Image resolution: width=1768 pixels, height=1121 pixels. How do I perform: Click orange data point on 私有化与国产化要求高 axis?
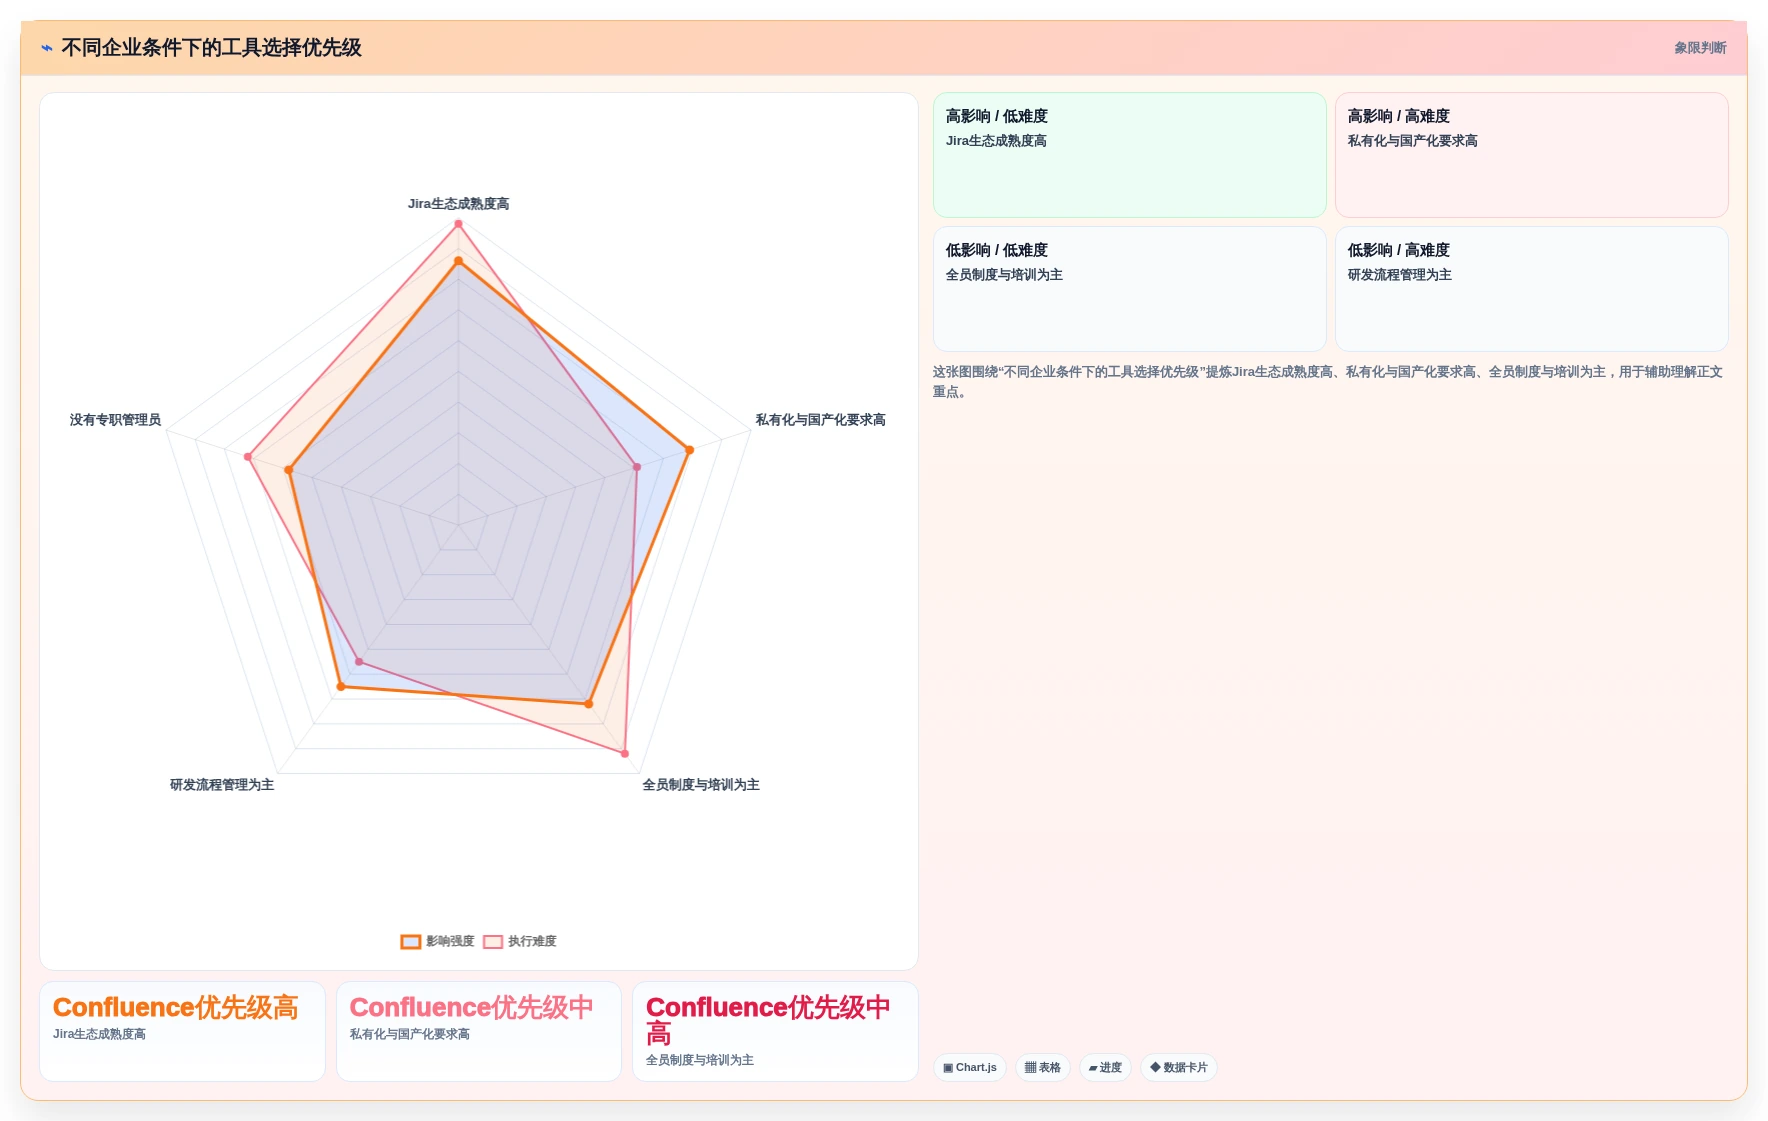[x=689, y=450]
